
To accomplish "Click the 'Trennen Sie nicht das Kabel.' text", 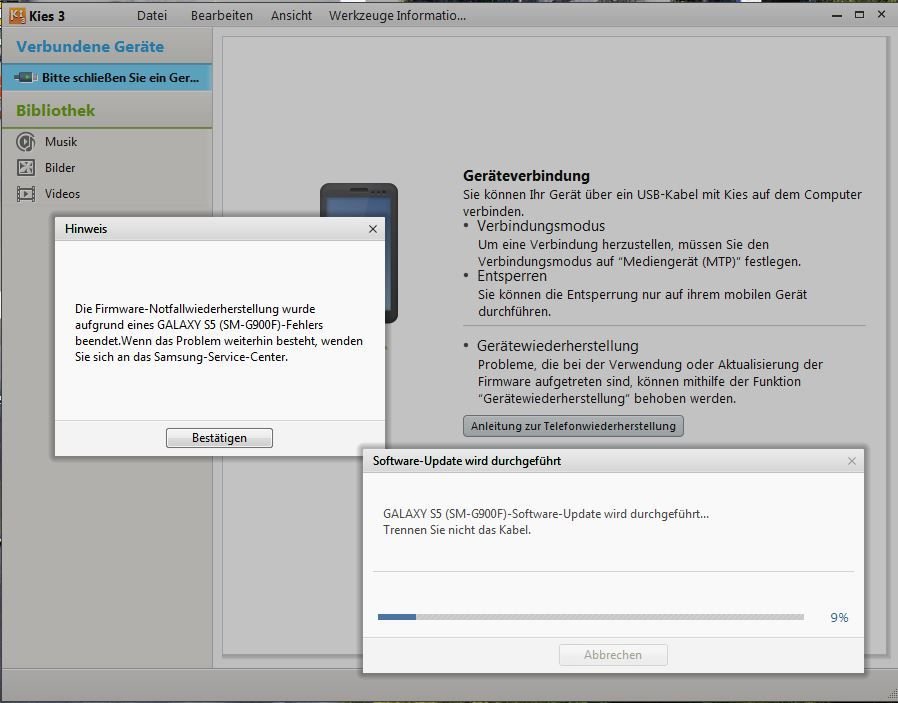I will pos(457,530).
